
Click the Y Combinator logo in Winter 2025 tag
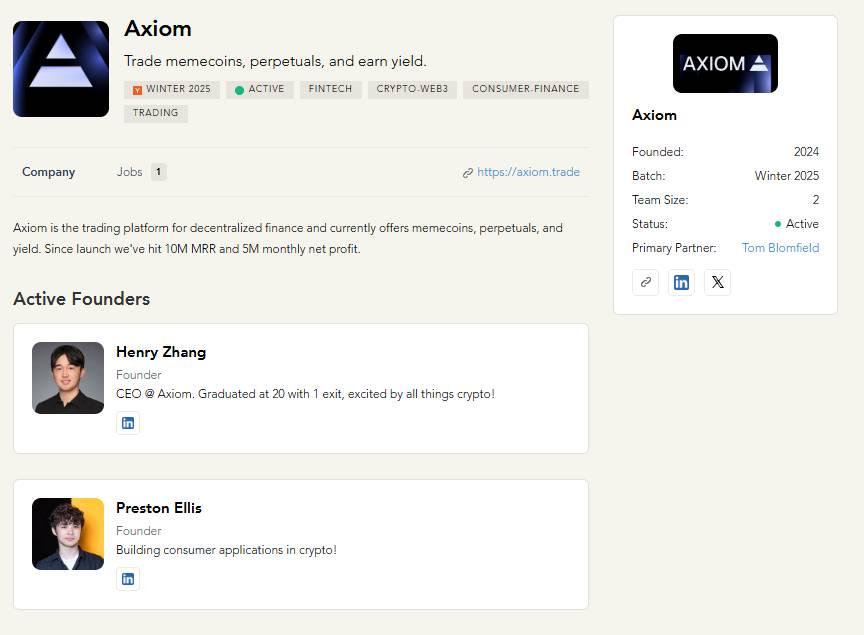tap(138, 90)
